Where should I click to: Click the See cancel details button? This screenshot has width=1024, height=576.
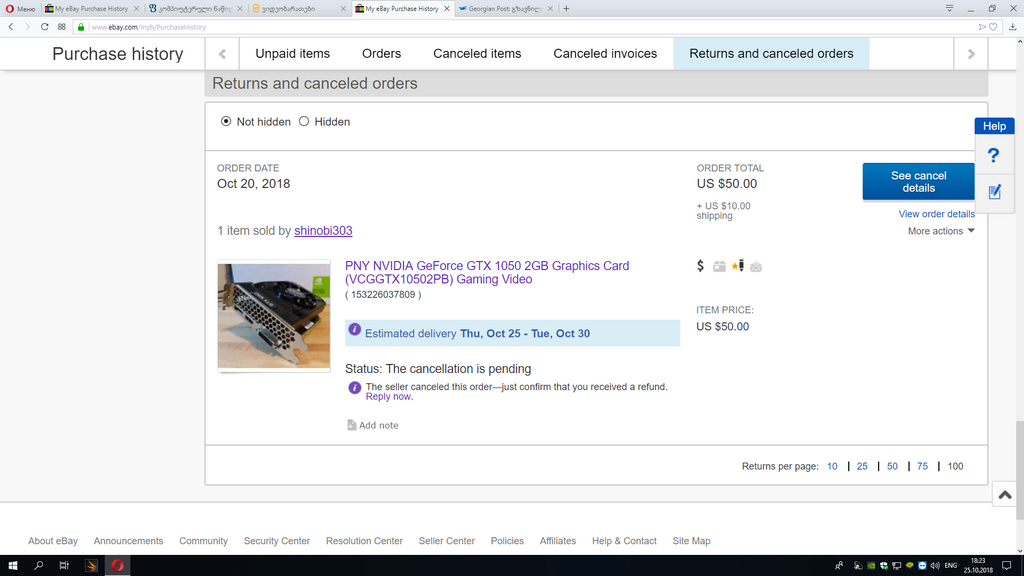pyautogui.click(x=918, y=182)
